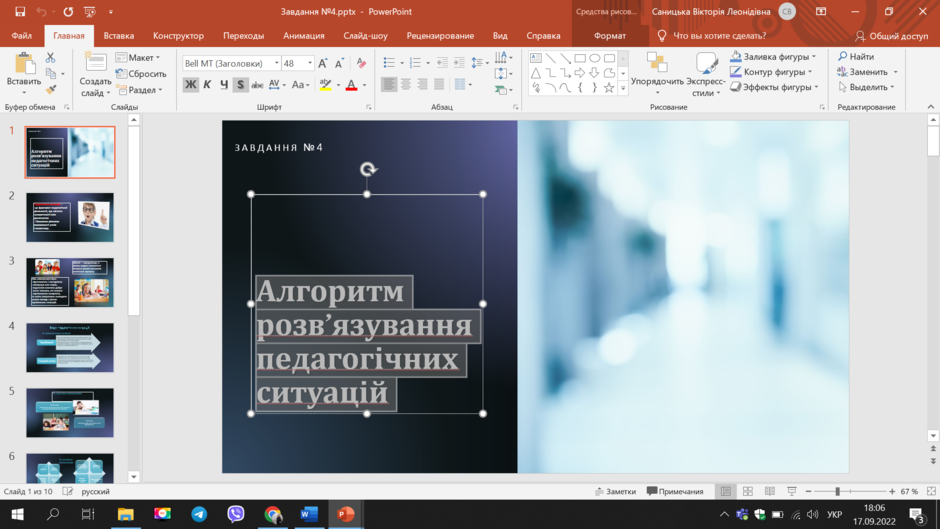The image size is (940, 529).
Task: Select the oval shape in shapes gallery
Action: coord(595,58)
